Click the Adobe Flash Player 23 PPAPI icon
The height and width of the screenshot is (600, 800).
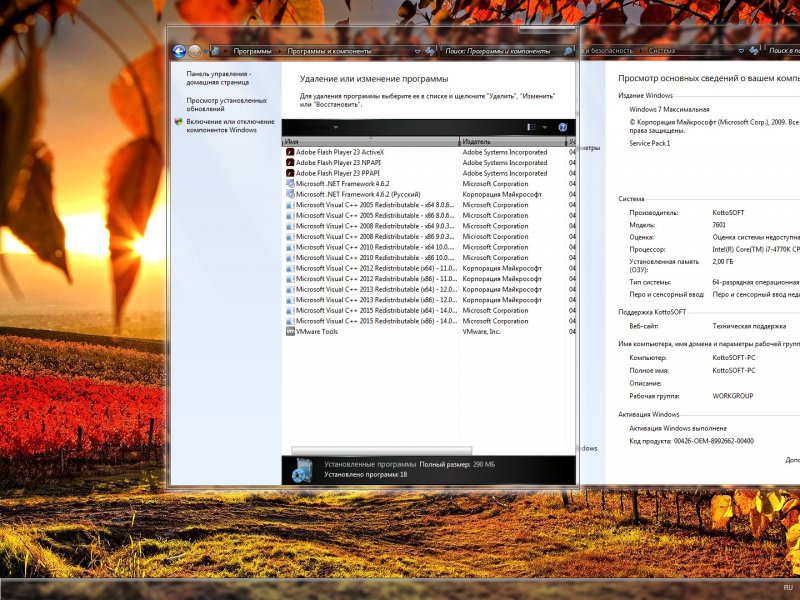coord(290,173)
